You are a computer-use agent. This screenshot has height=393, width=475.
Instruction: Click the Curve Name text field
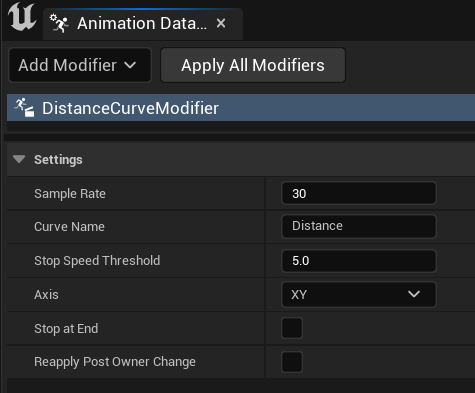point(359,226)
